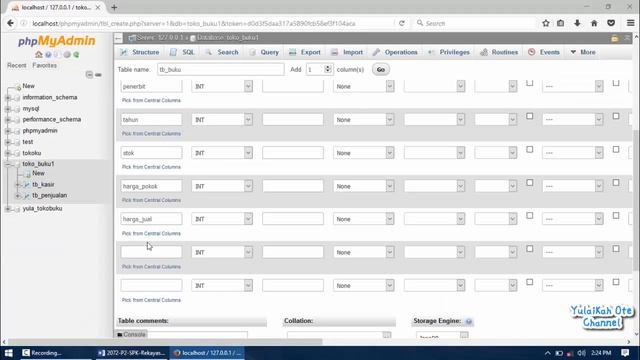Reload navigation panel with green icon

[76, 54]
